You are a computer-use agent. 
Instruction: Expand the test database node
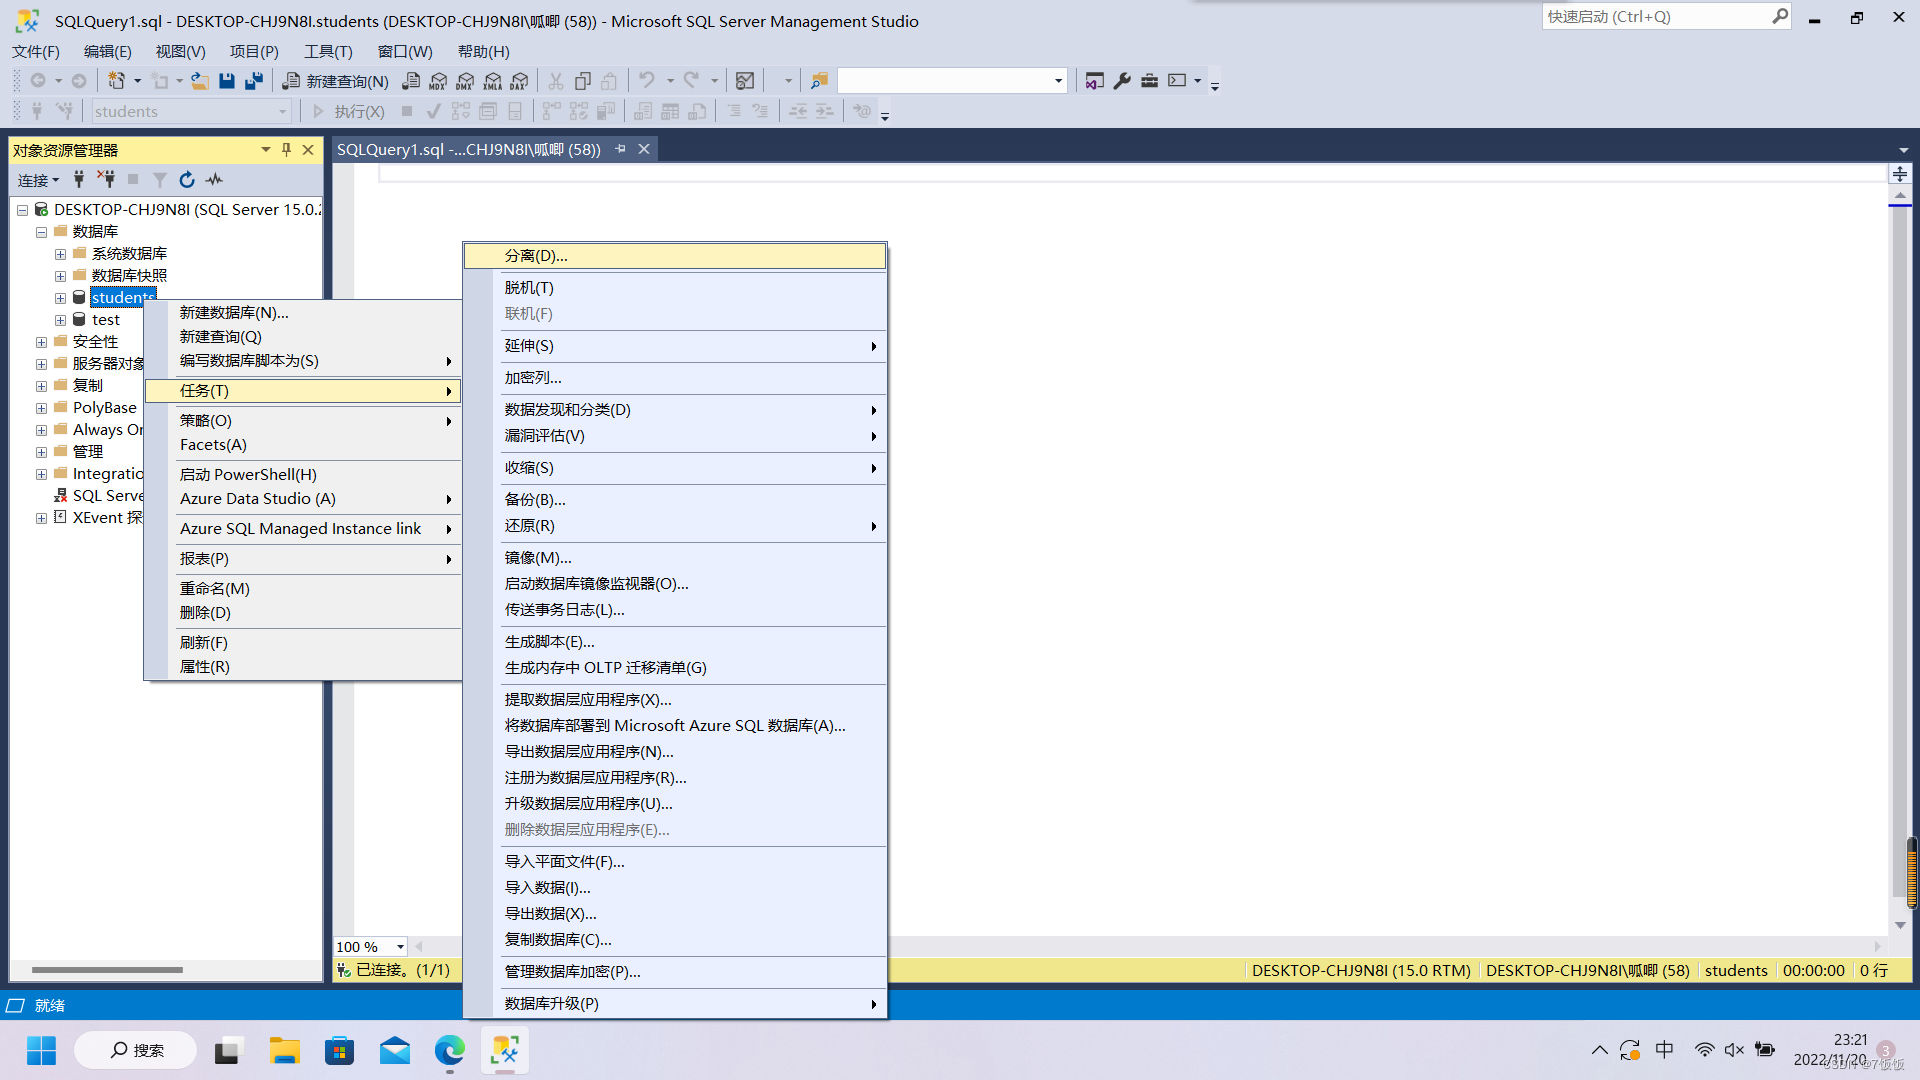click(61, 320)
